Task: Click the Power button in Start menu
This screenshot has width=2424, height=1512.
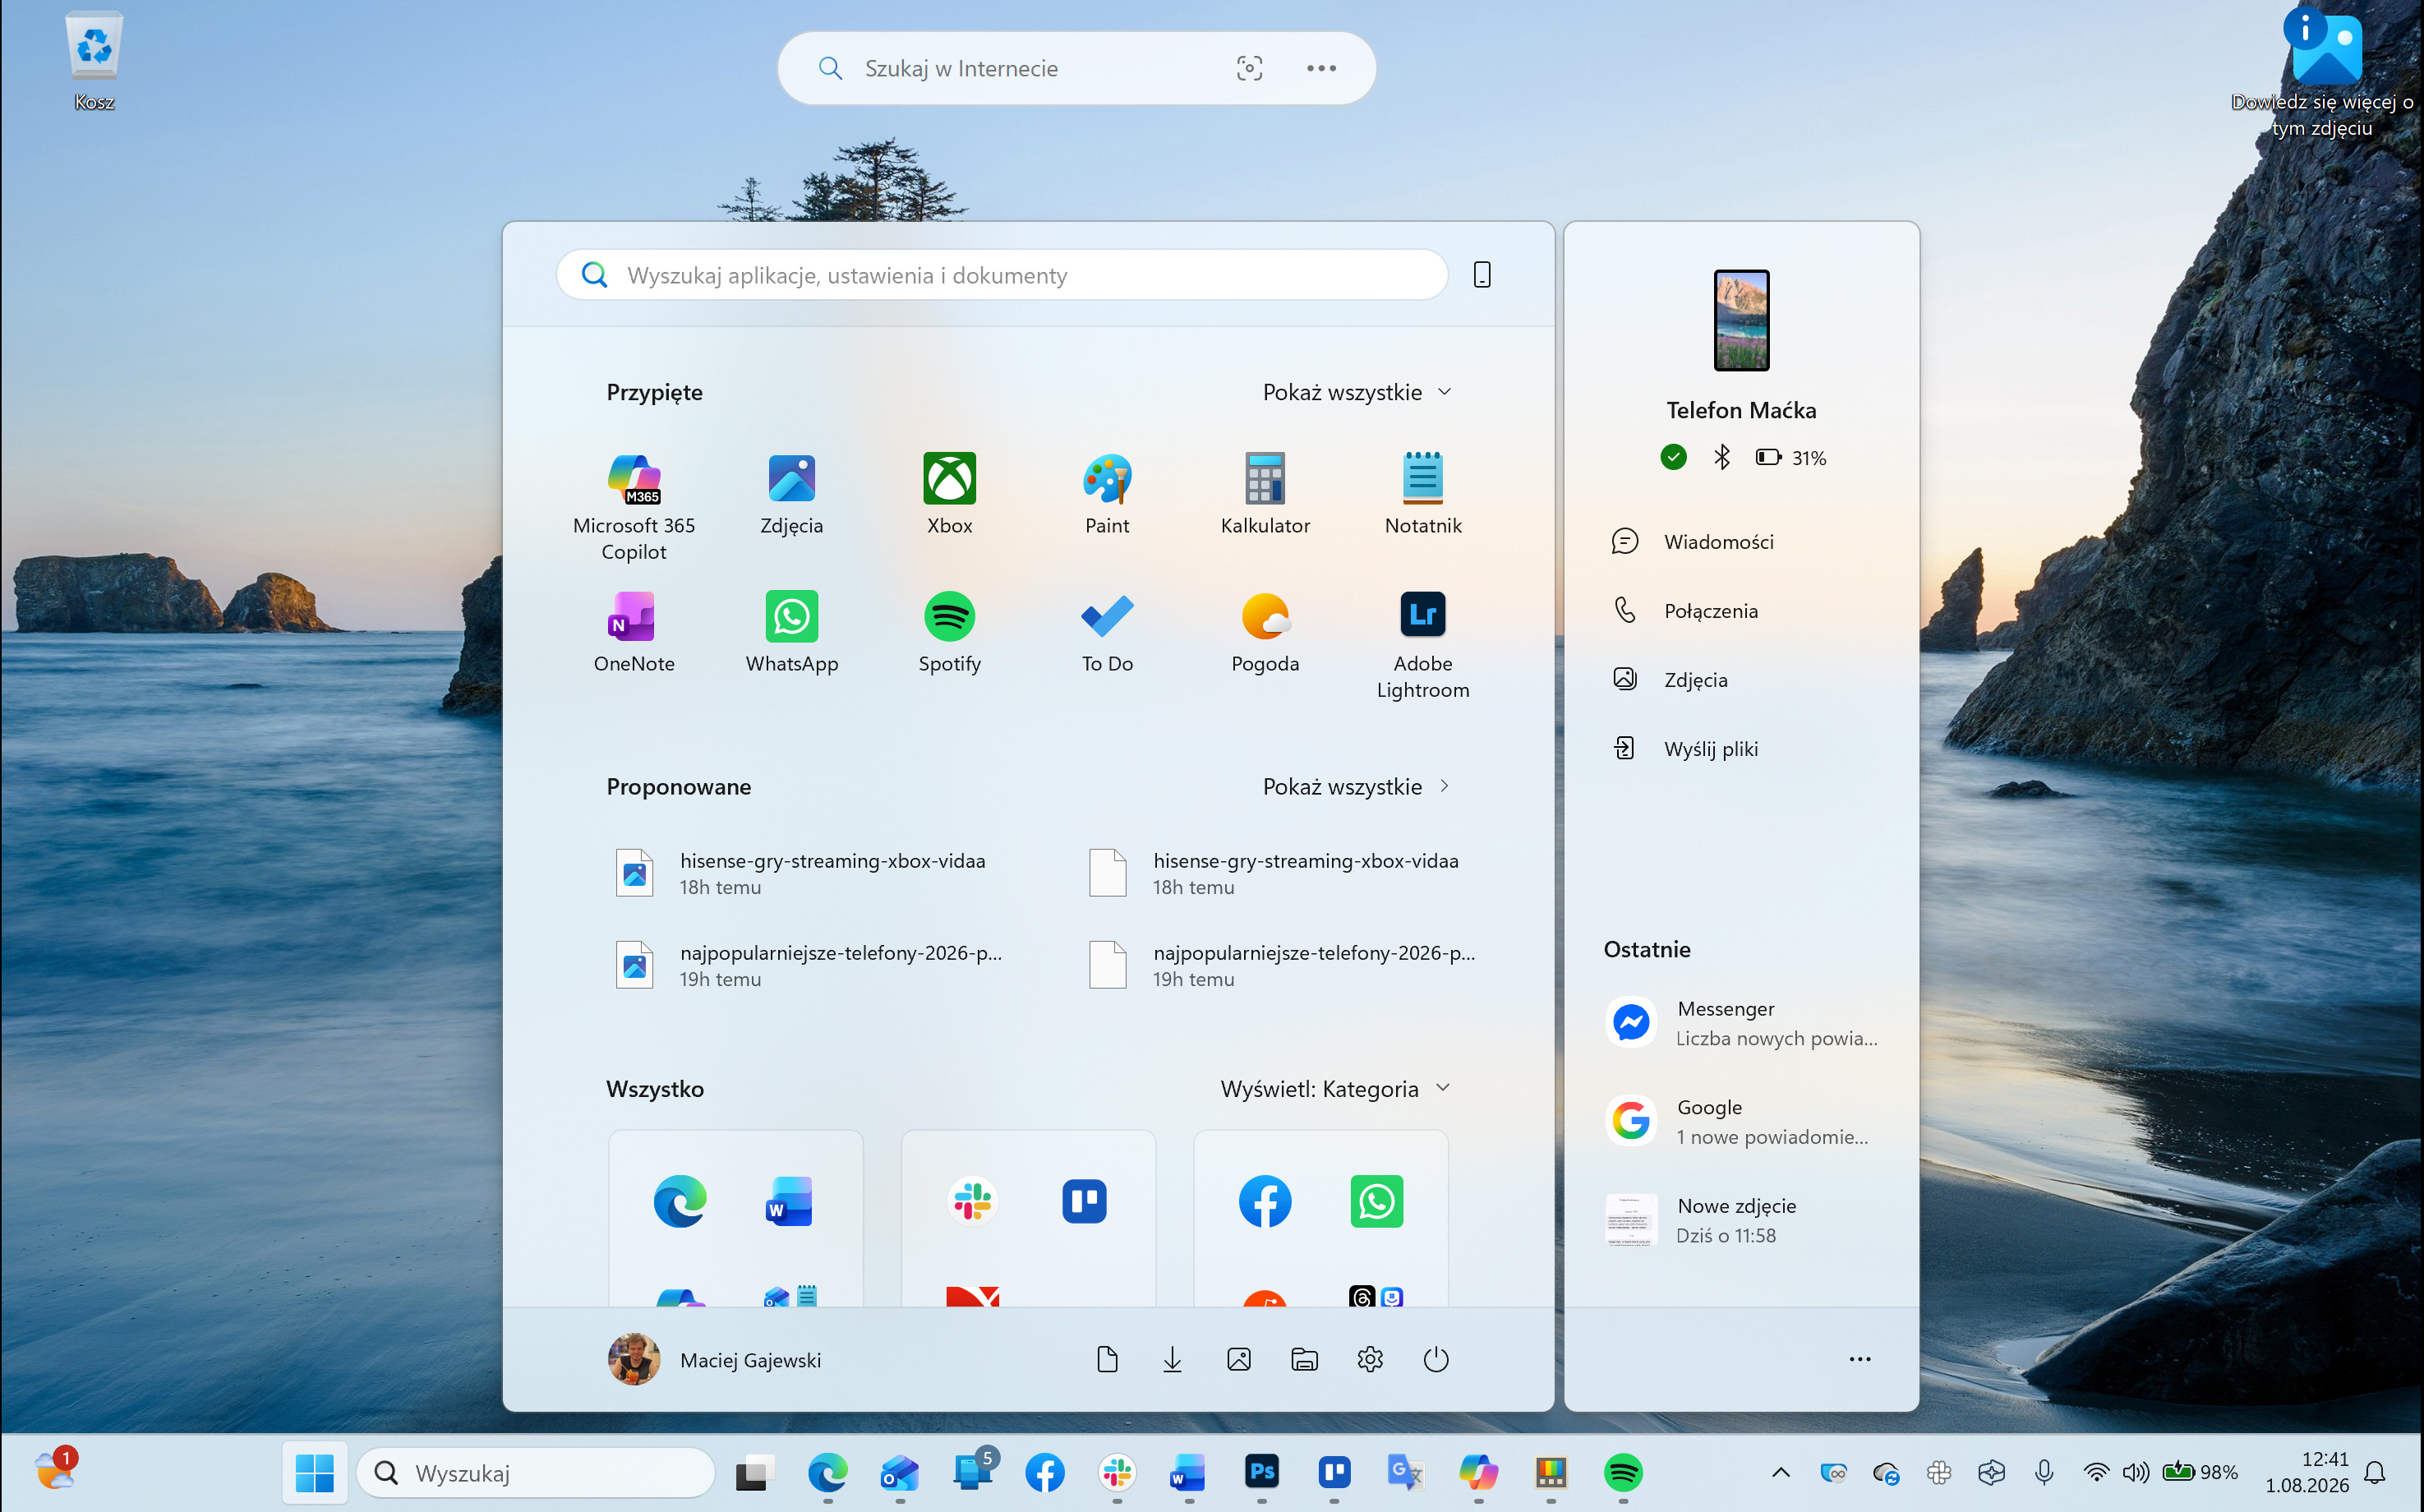Action: tap(1436, 1359)
